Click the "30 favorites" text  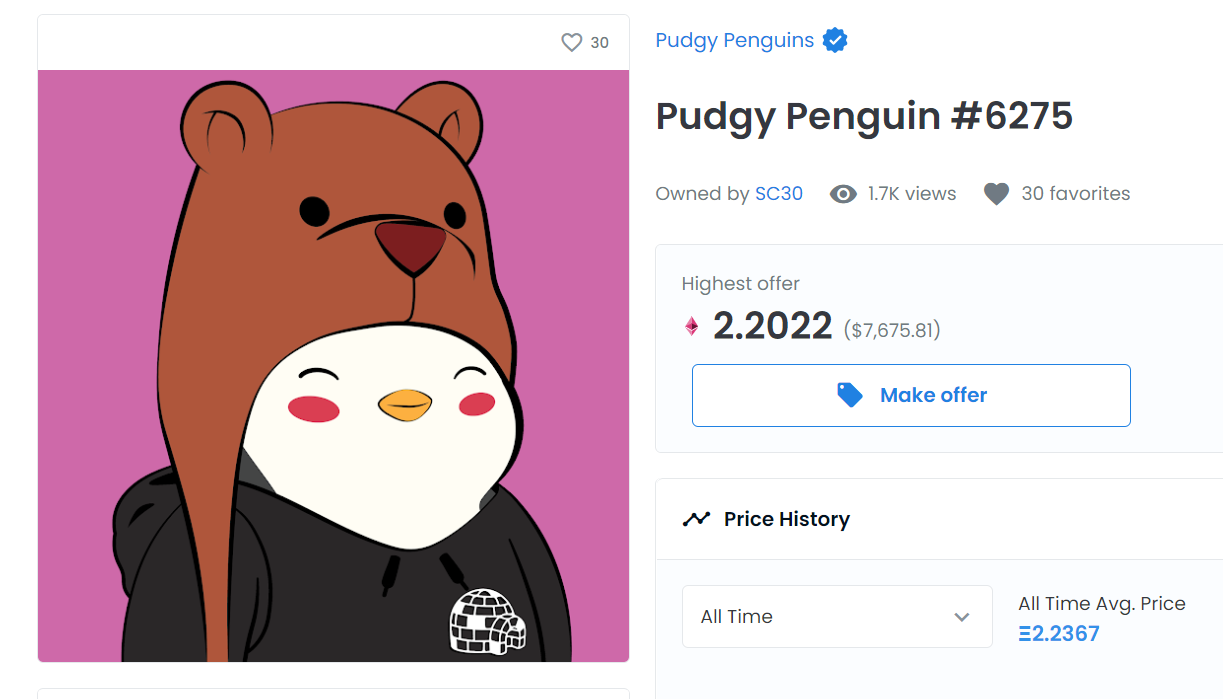1075,194
